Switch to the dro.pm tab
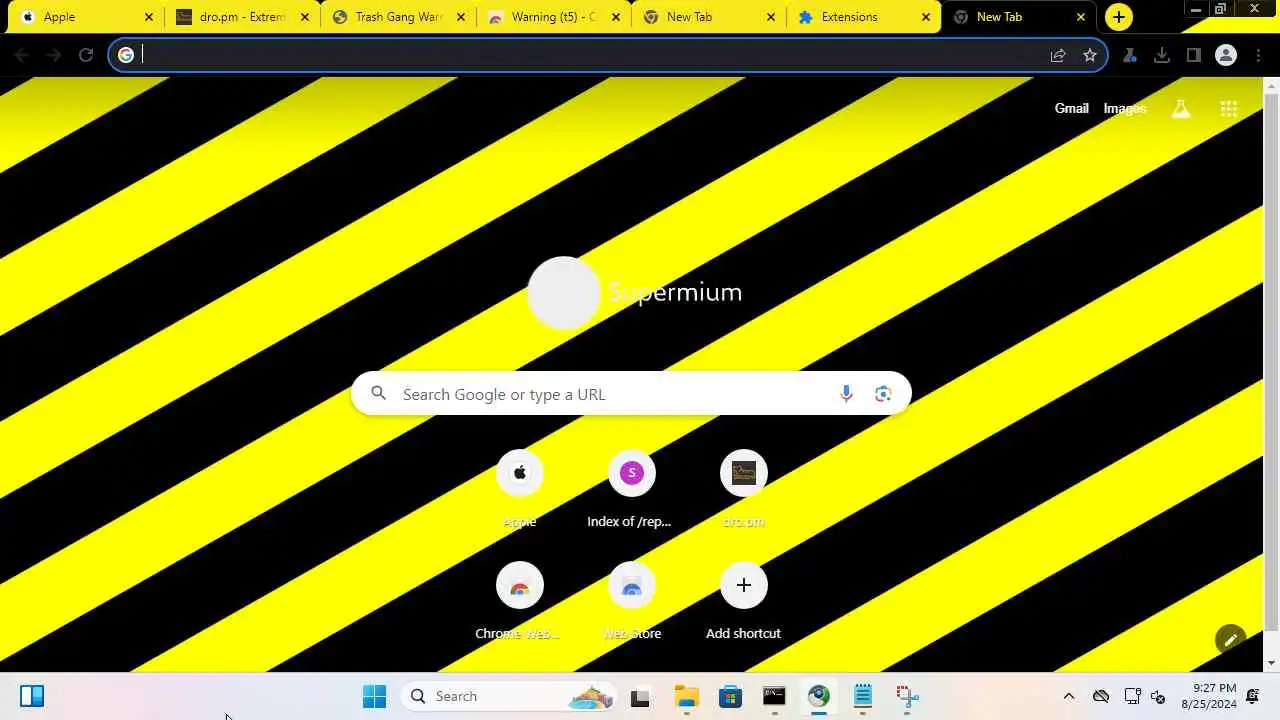The image size is (1280, 720). 243,17
